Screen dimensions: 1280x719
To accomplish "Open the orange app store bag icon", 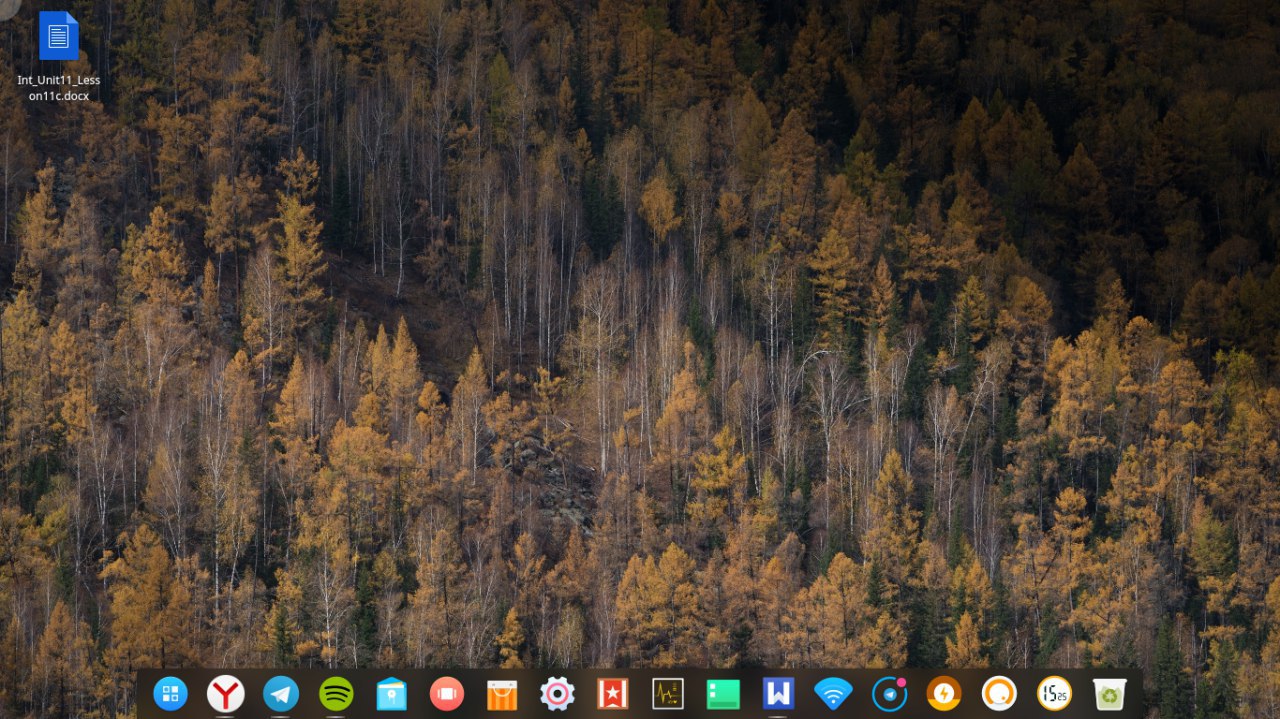I will 502,693.
